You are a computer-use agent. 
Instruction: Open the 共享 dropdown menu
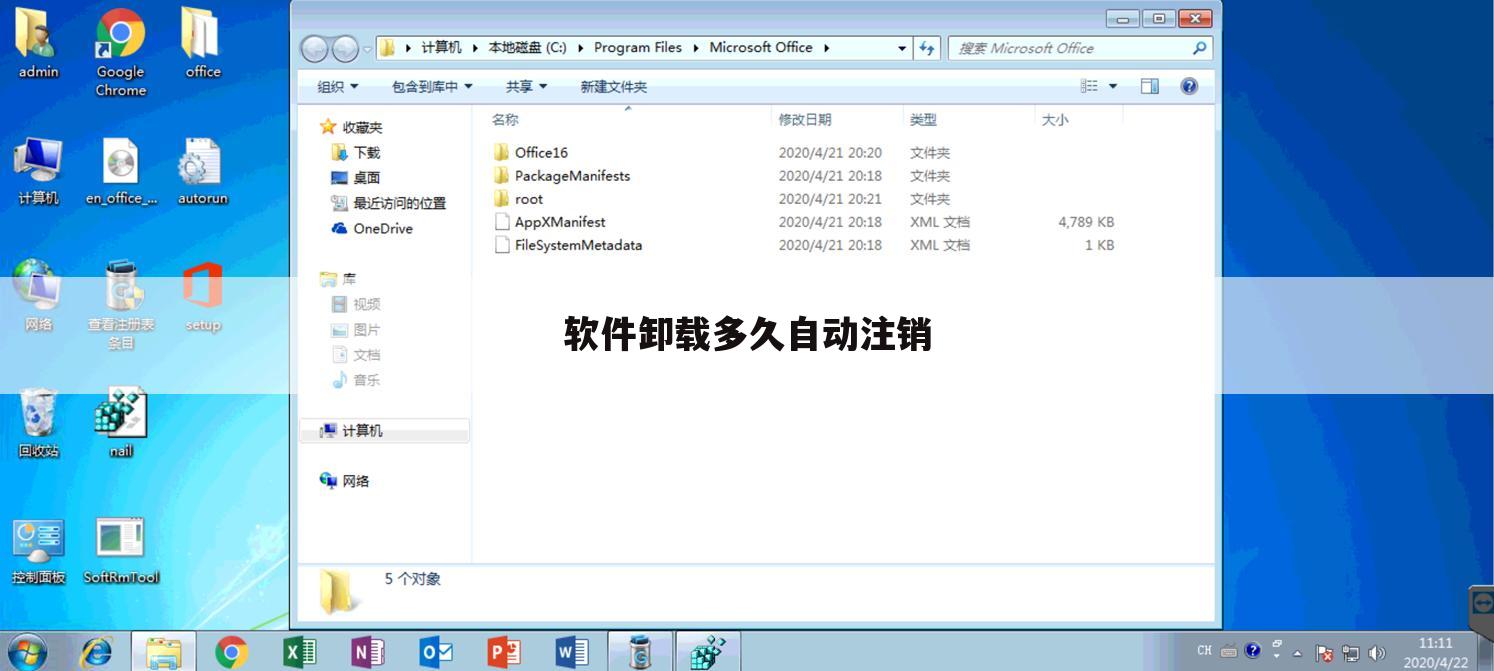click(526, 87)
